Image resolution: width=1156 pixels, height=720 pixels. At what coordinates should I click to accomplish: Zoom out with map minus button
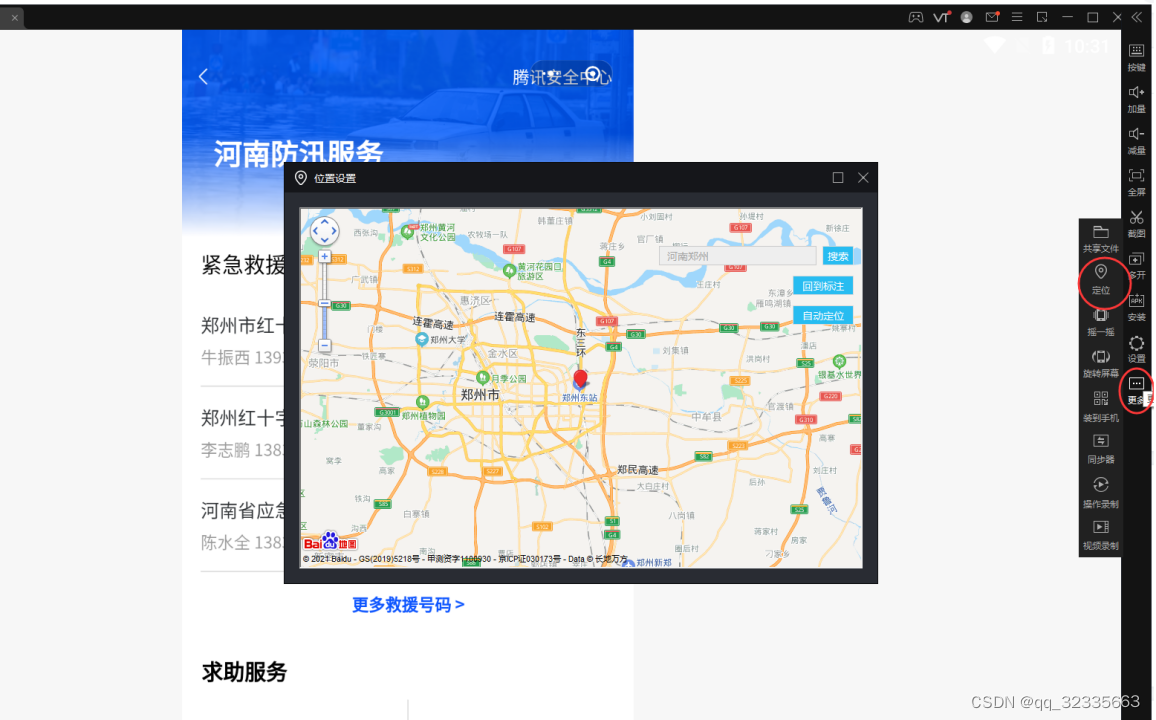tap(324, 345)
